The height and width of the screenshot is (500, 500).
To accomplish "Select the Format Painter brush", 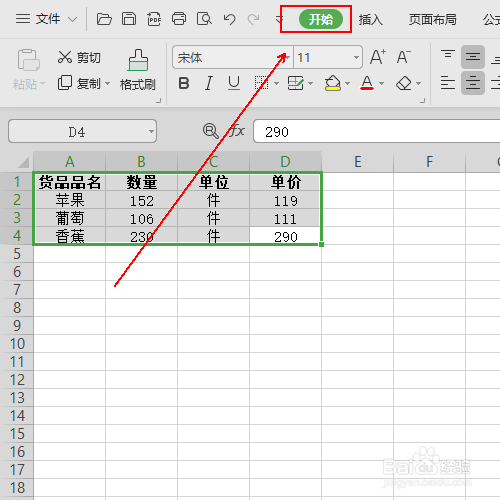I will (x=138, y=70).
